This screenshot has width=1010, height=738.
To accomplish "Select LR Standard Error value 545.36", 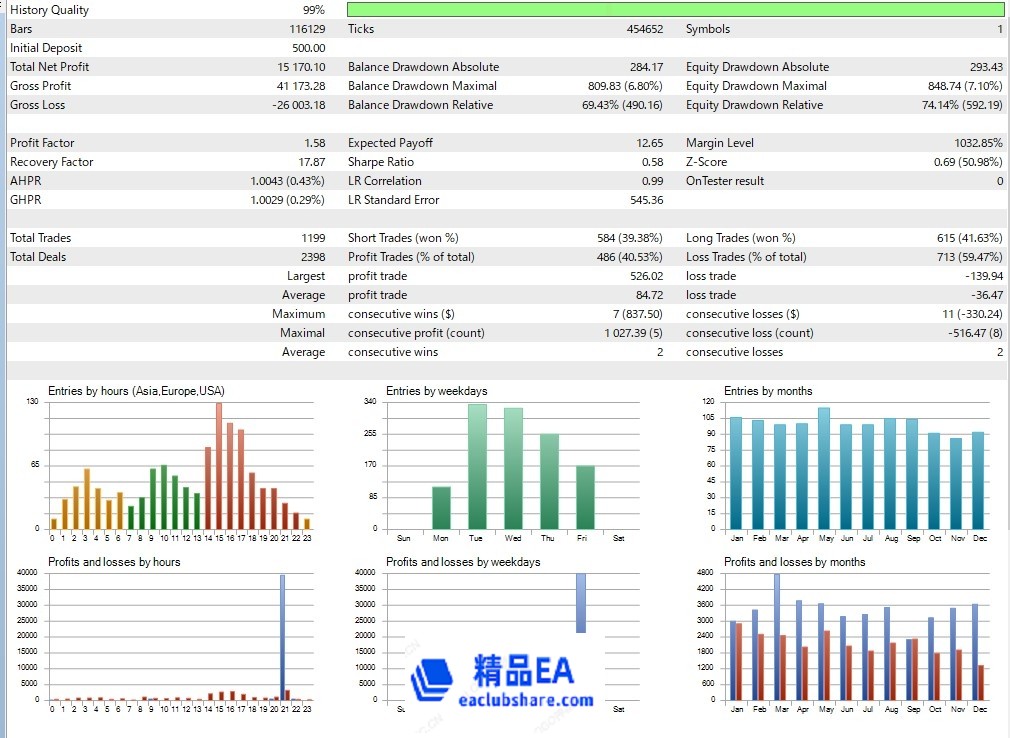I will (x=647, y=200).
